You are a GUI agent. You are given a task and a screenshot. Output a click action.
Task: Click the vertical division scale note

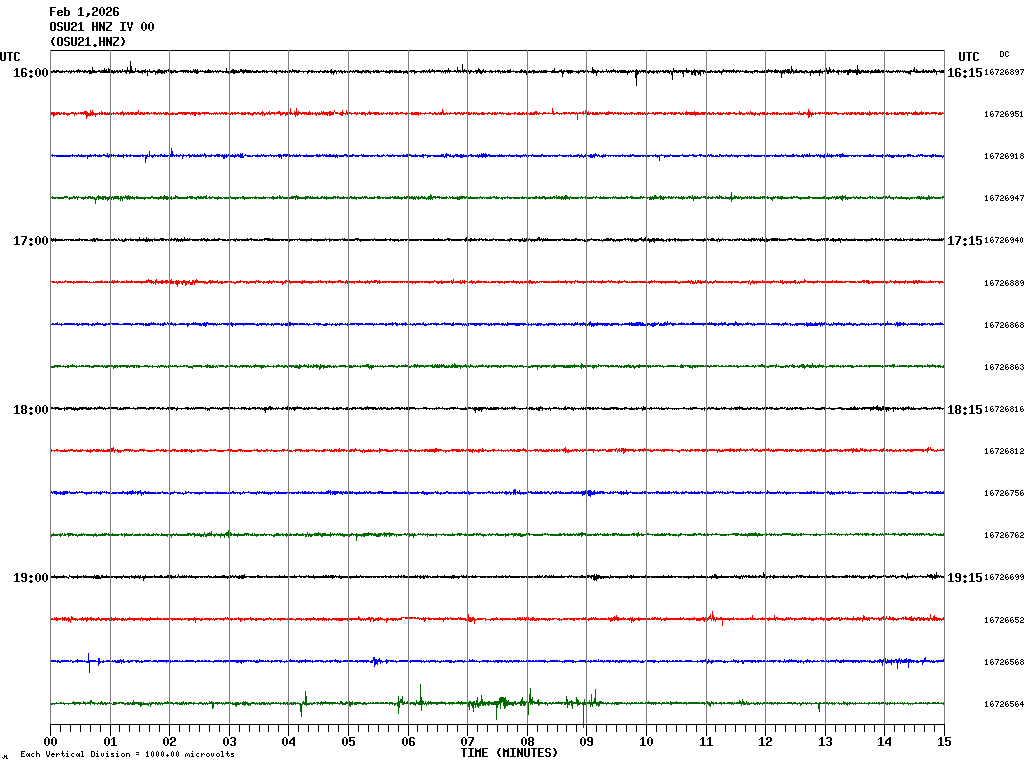[127, 754]
